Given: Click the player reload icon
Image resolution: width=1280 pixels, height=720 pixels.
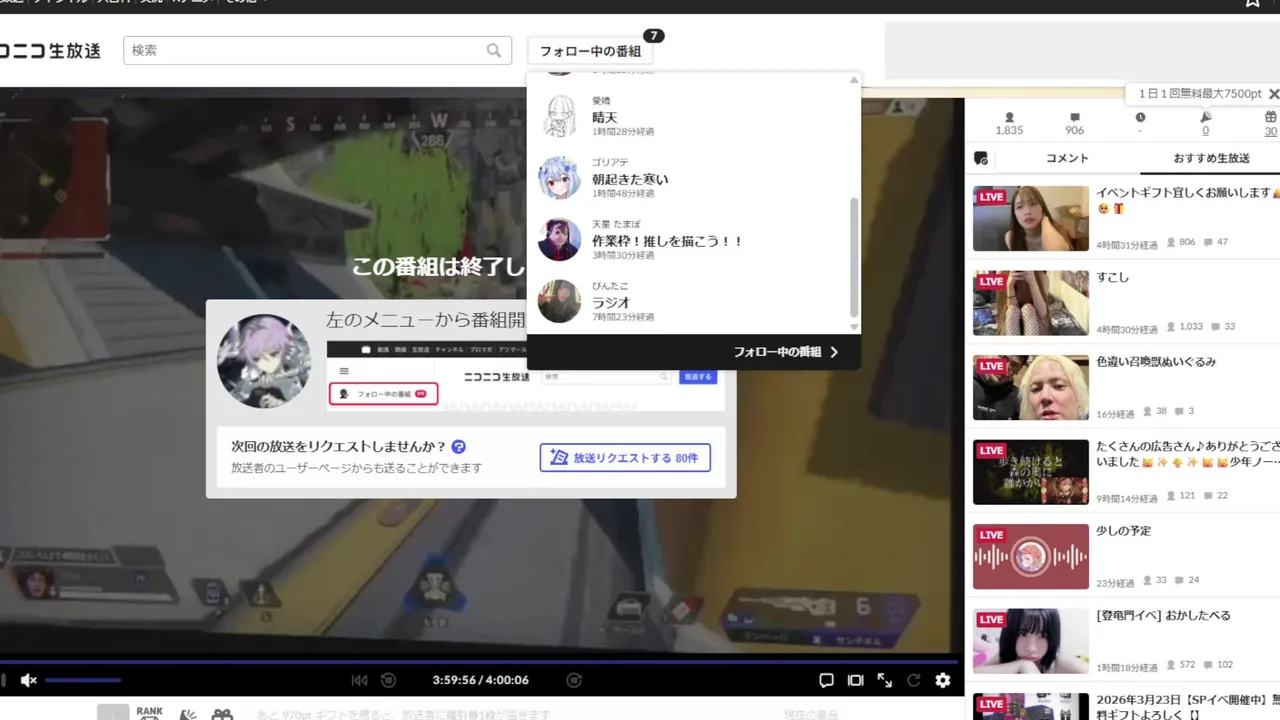Looking at the screenshot, I should point(913,680).
